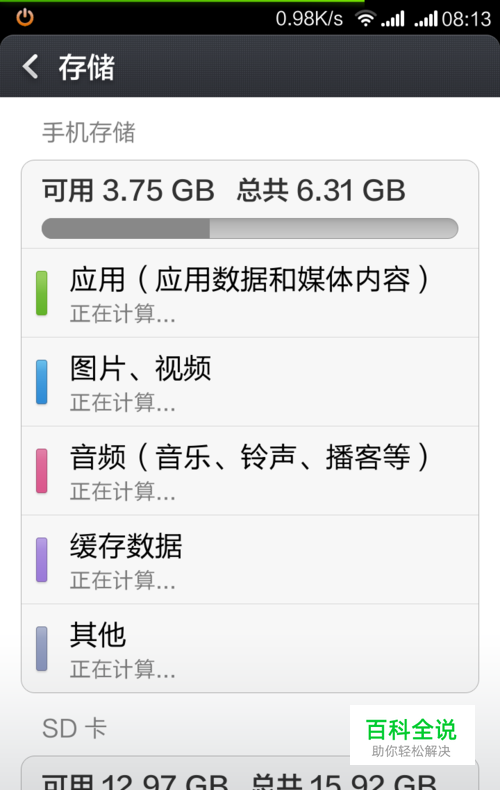Open 应用（应用数据和媒体内容）entry
This screenshot has height=790, width=500.
click(x=250, y=293)
